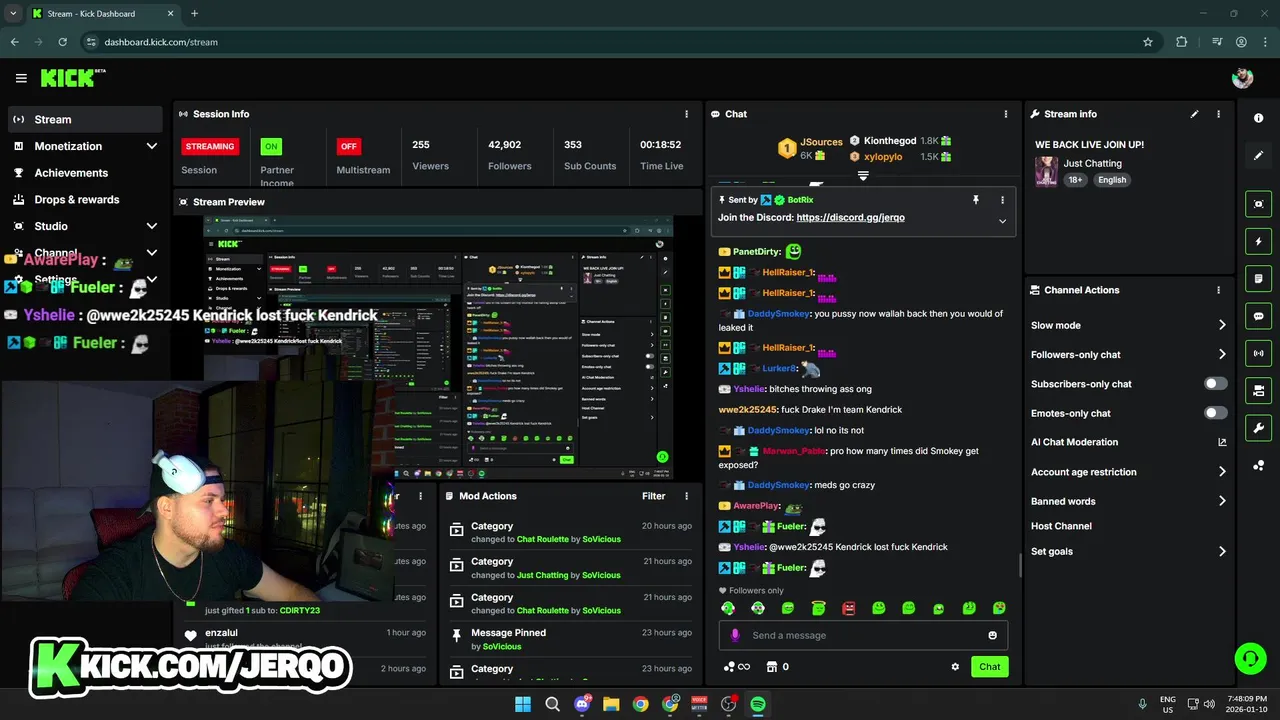Click the three-dots cluster icon in right rail
This screenshot has height=720, width=1280.
pos(1258,466)
